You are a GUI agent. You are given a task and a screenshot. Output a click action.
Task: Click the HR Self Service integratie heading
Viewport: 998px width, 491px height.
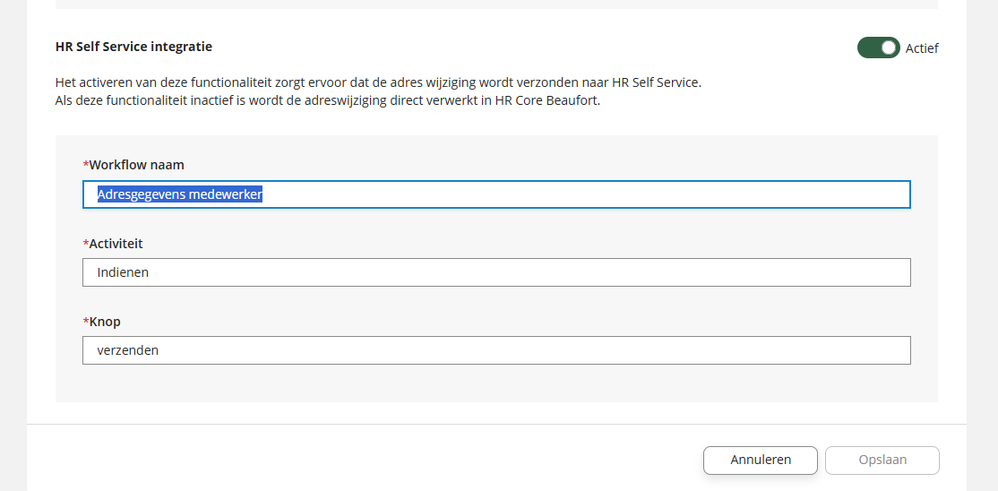point(134,46)
